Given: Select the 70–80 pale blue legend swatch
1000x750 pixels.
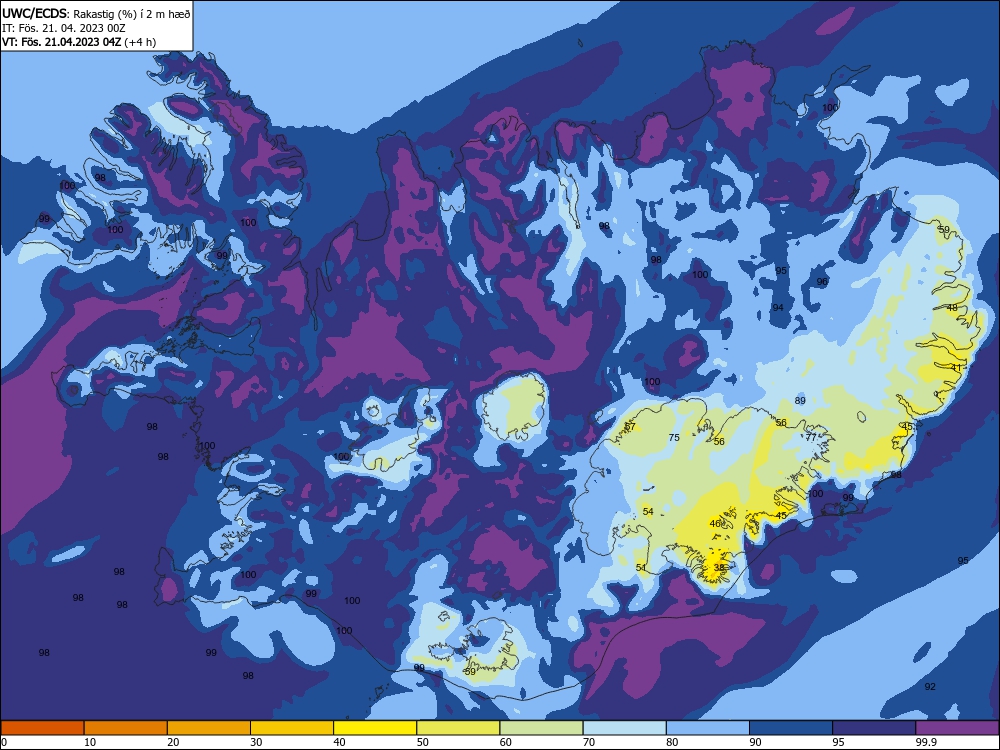Looking at the screenshot, I should point(624,728).
